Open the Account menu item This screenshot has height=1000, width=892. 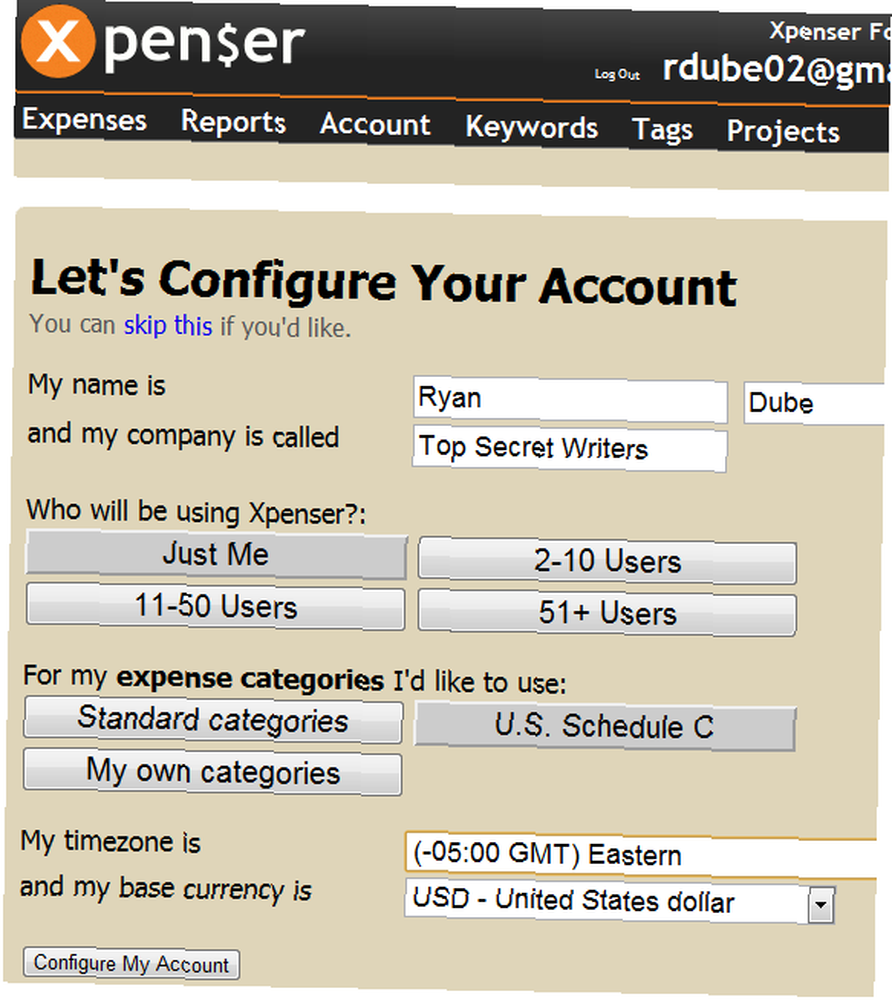(x=375, y=124)
